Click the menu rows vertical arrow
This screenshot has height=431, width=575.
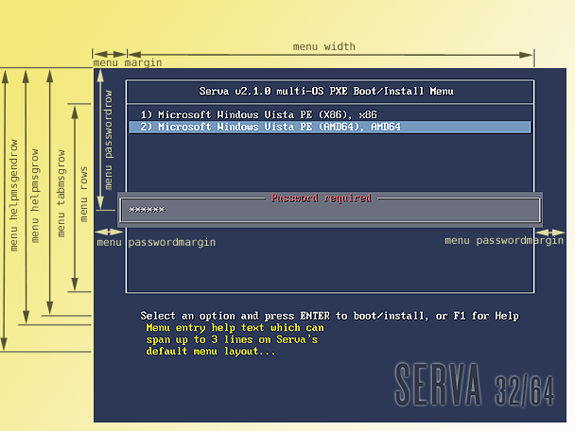point(75,198)
